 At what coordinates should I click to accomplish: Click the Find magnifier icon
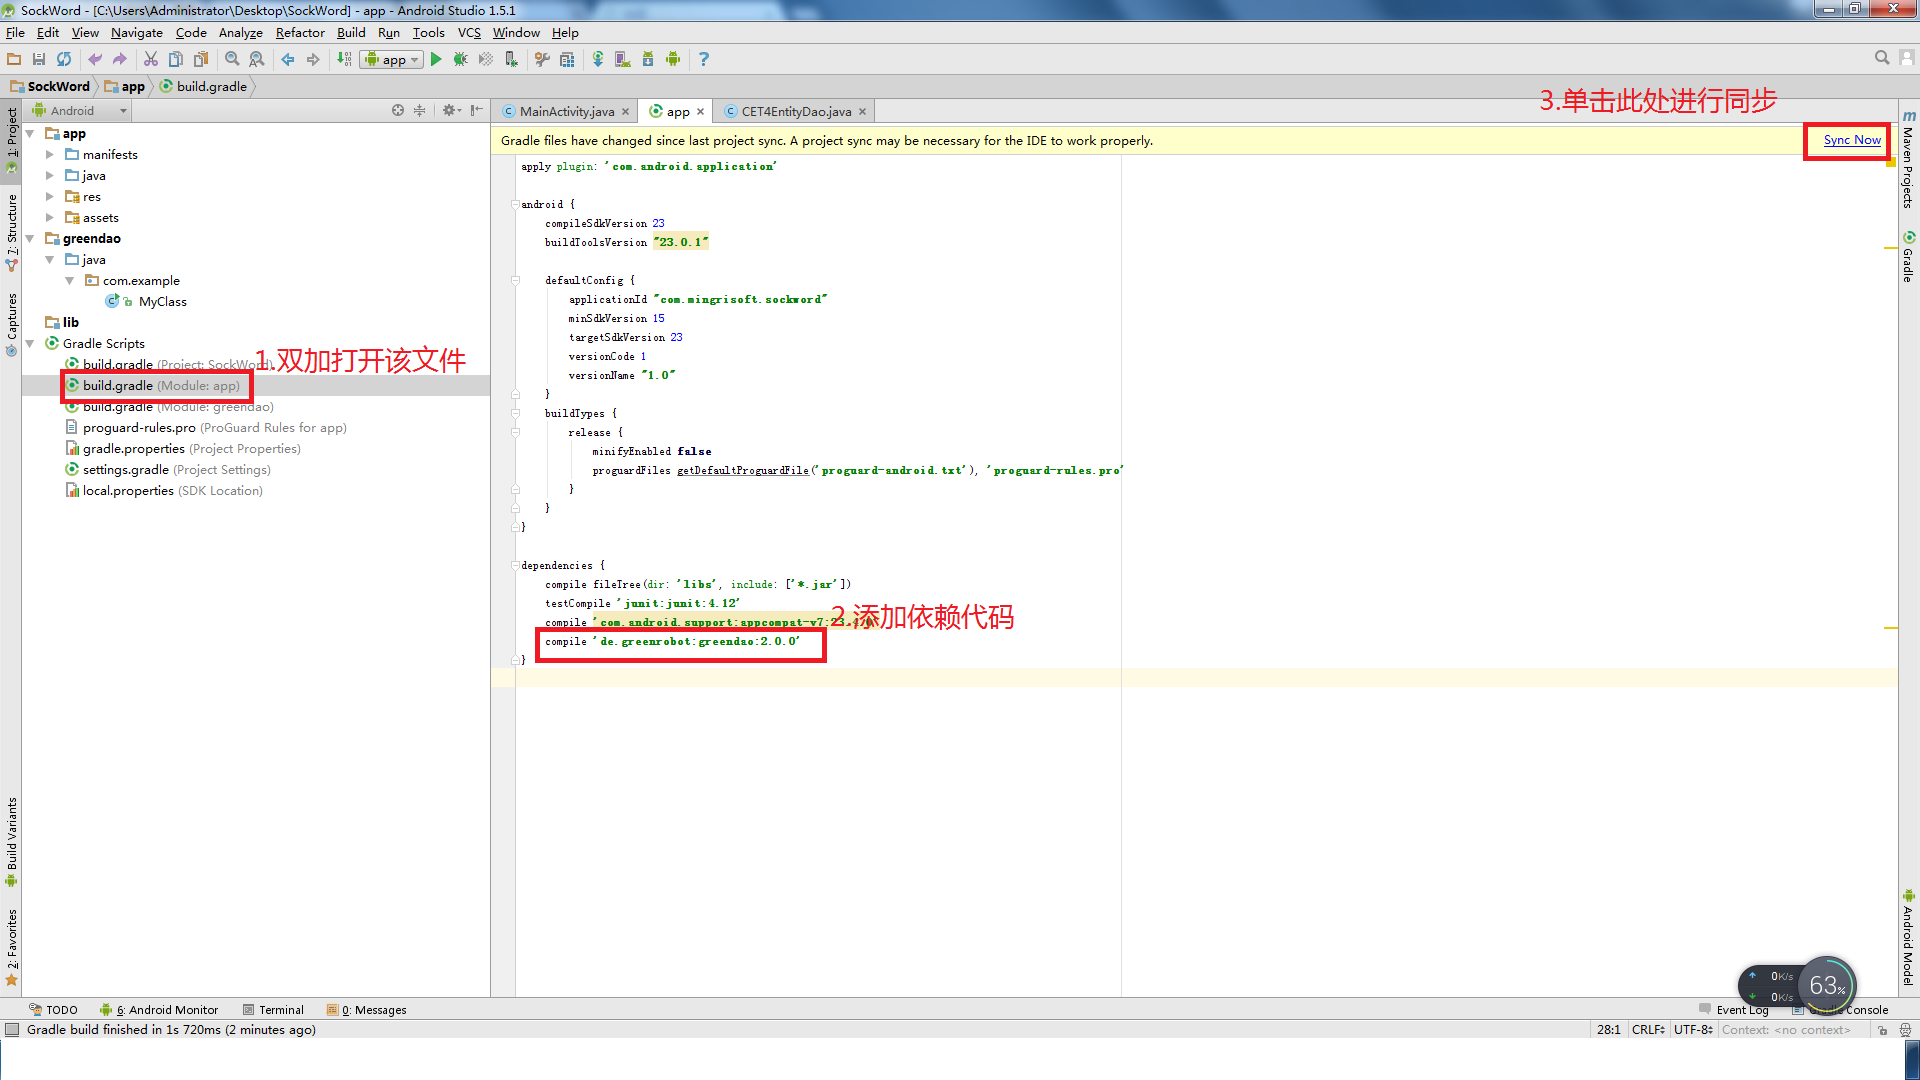point(232,59)
